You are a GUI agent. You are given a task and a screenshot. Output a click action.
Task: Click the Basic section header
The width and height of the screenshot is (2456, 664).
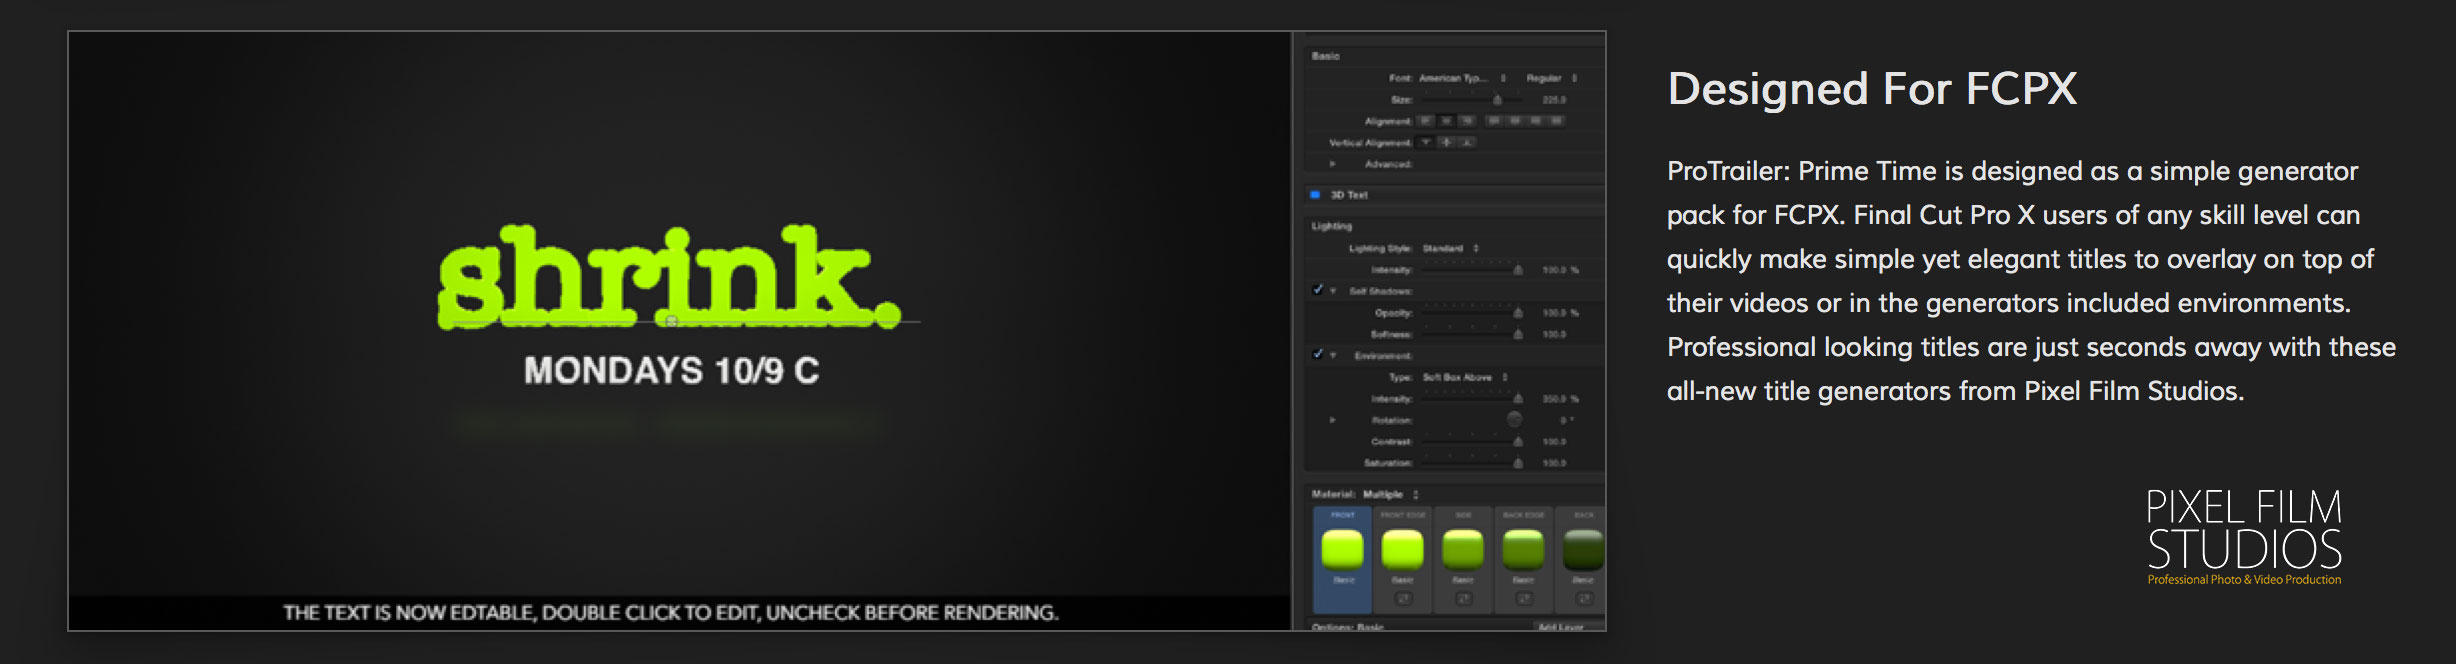click(1326, 56)
